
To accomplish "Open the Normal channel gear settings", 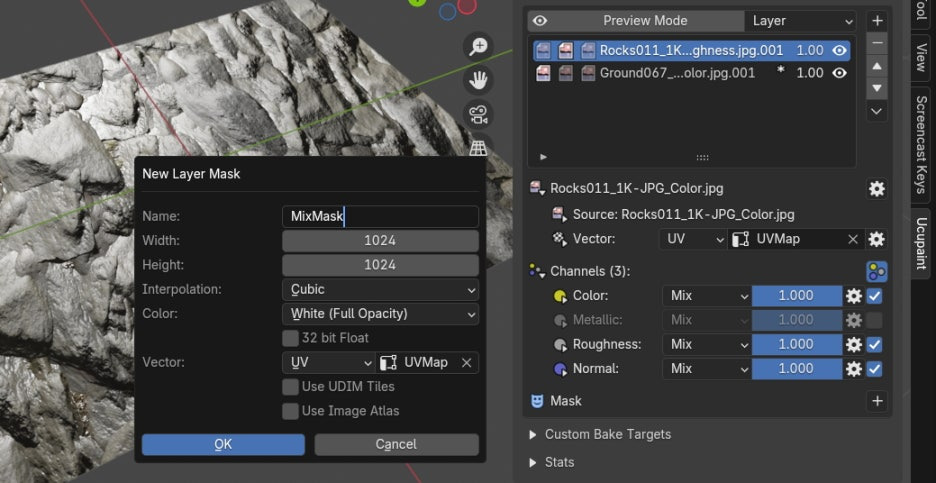I will 854,369.
